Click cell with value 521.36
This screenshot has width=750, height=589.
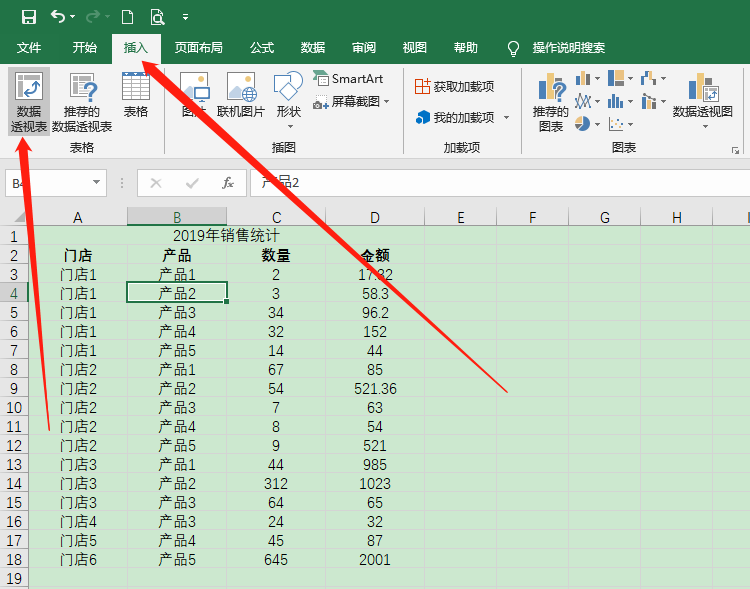click(x=375, y=389)
